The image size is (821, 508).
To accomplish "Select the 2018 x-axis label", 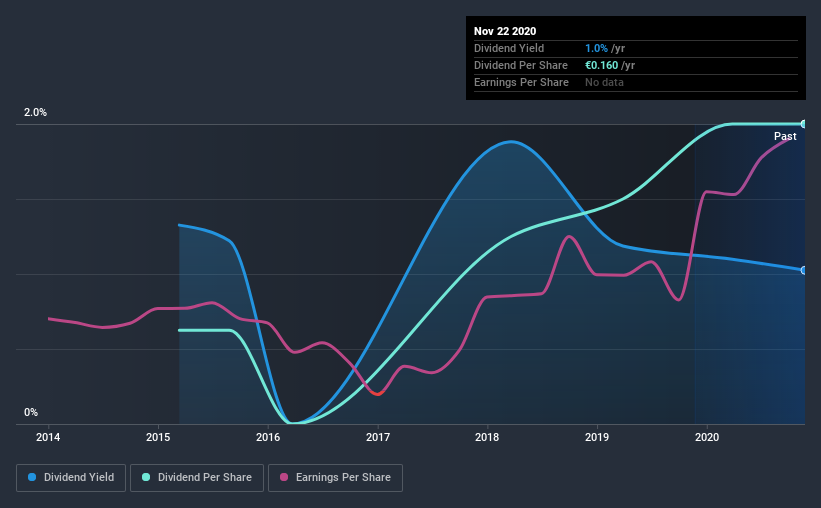I will (x=487, y=437).
